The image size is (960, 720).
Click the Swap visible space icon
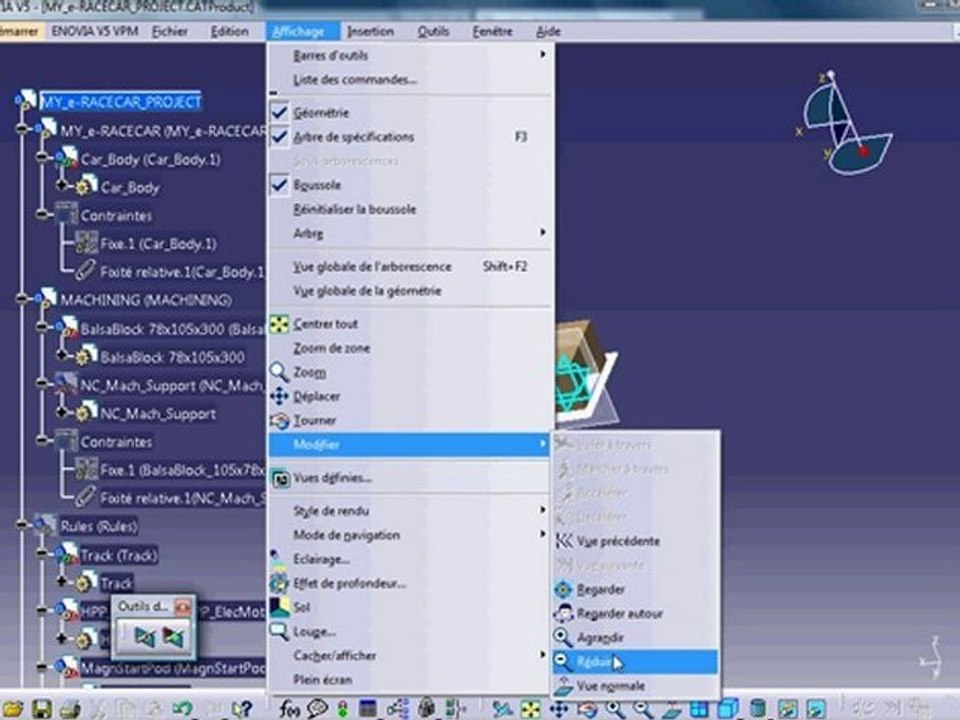tap(816, 710)
